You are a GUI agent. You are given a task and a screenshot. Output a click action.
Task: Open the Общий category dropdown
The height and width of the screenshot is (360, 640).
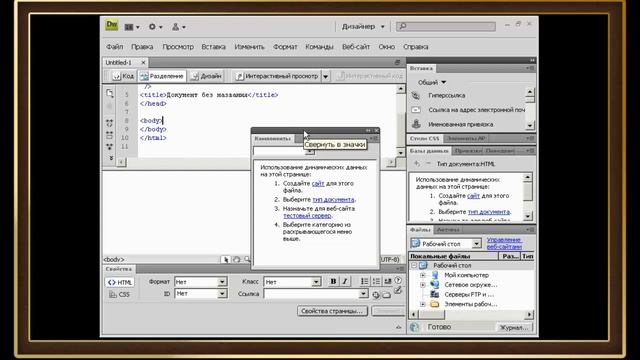tap(432, 82)
